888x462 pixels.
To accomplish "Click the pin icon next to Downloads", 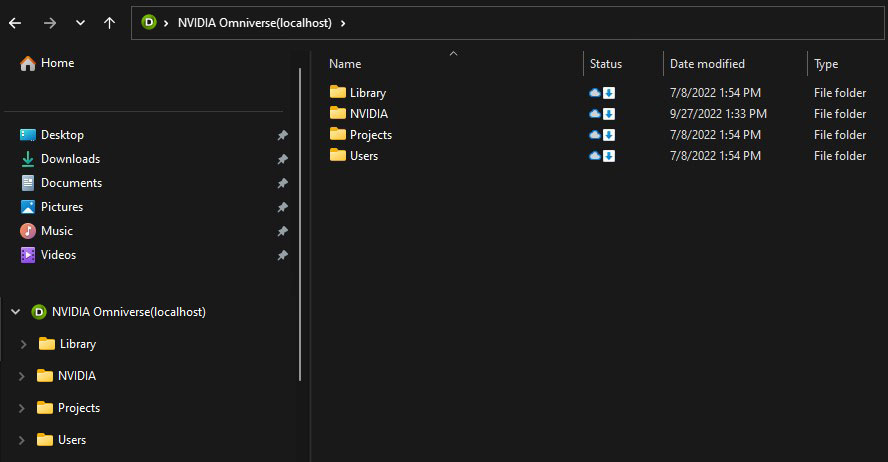I will coord(282,160).
